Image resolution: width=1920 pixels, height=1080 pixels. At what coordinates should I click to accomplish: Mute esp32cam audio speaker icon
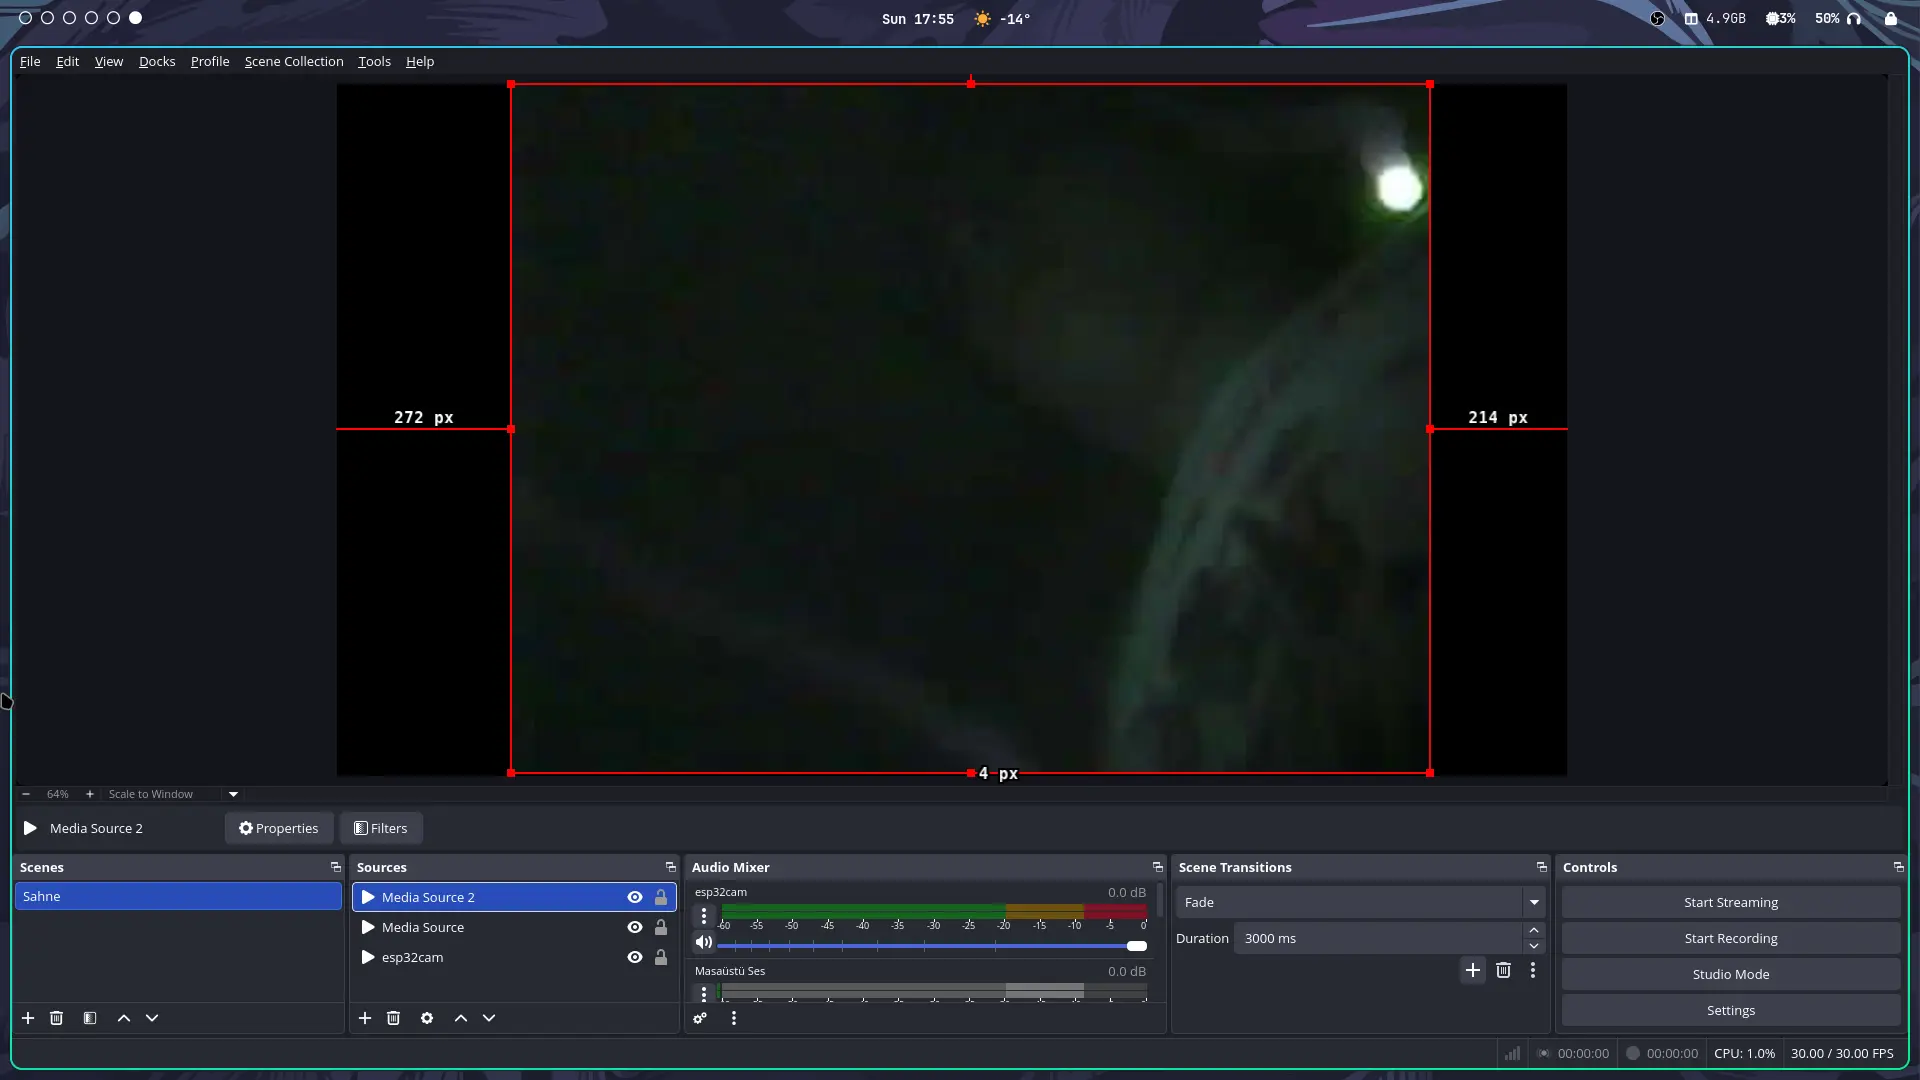pyautogui.click(x=704, y=942)
